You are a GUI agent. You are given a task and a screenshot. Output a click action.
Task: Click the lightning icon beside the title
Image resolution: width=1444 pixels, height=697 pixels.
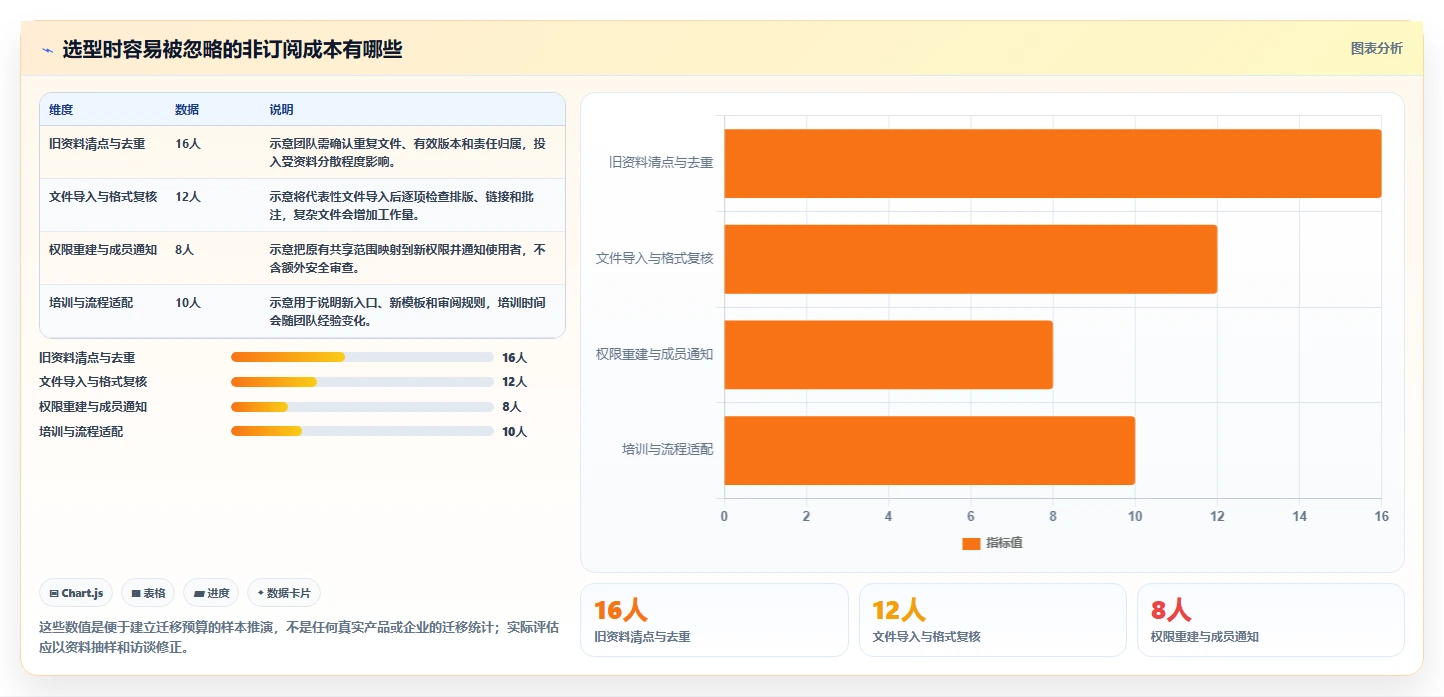coord(47,50)
